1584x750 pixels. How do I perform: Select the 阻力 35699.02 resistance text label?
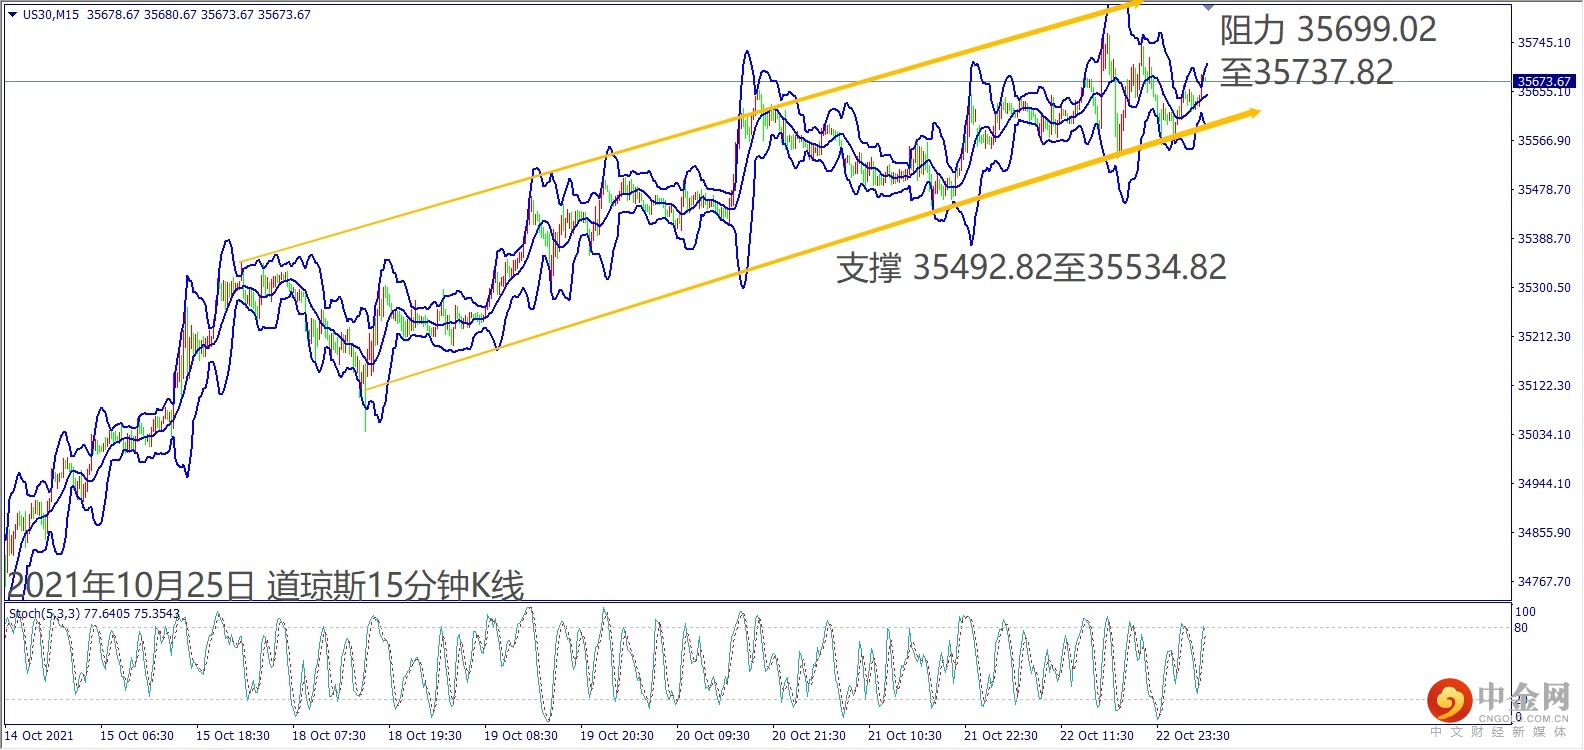[x=1328, y=30]
